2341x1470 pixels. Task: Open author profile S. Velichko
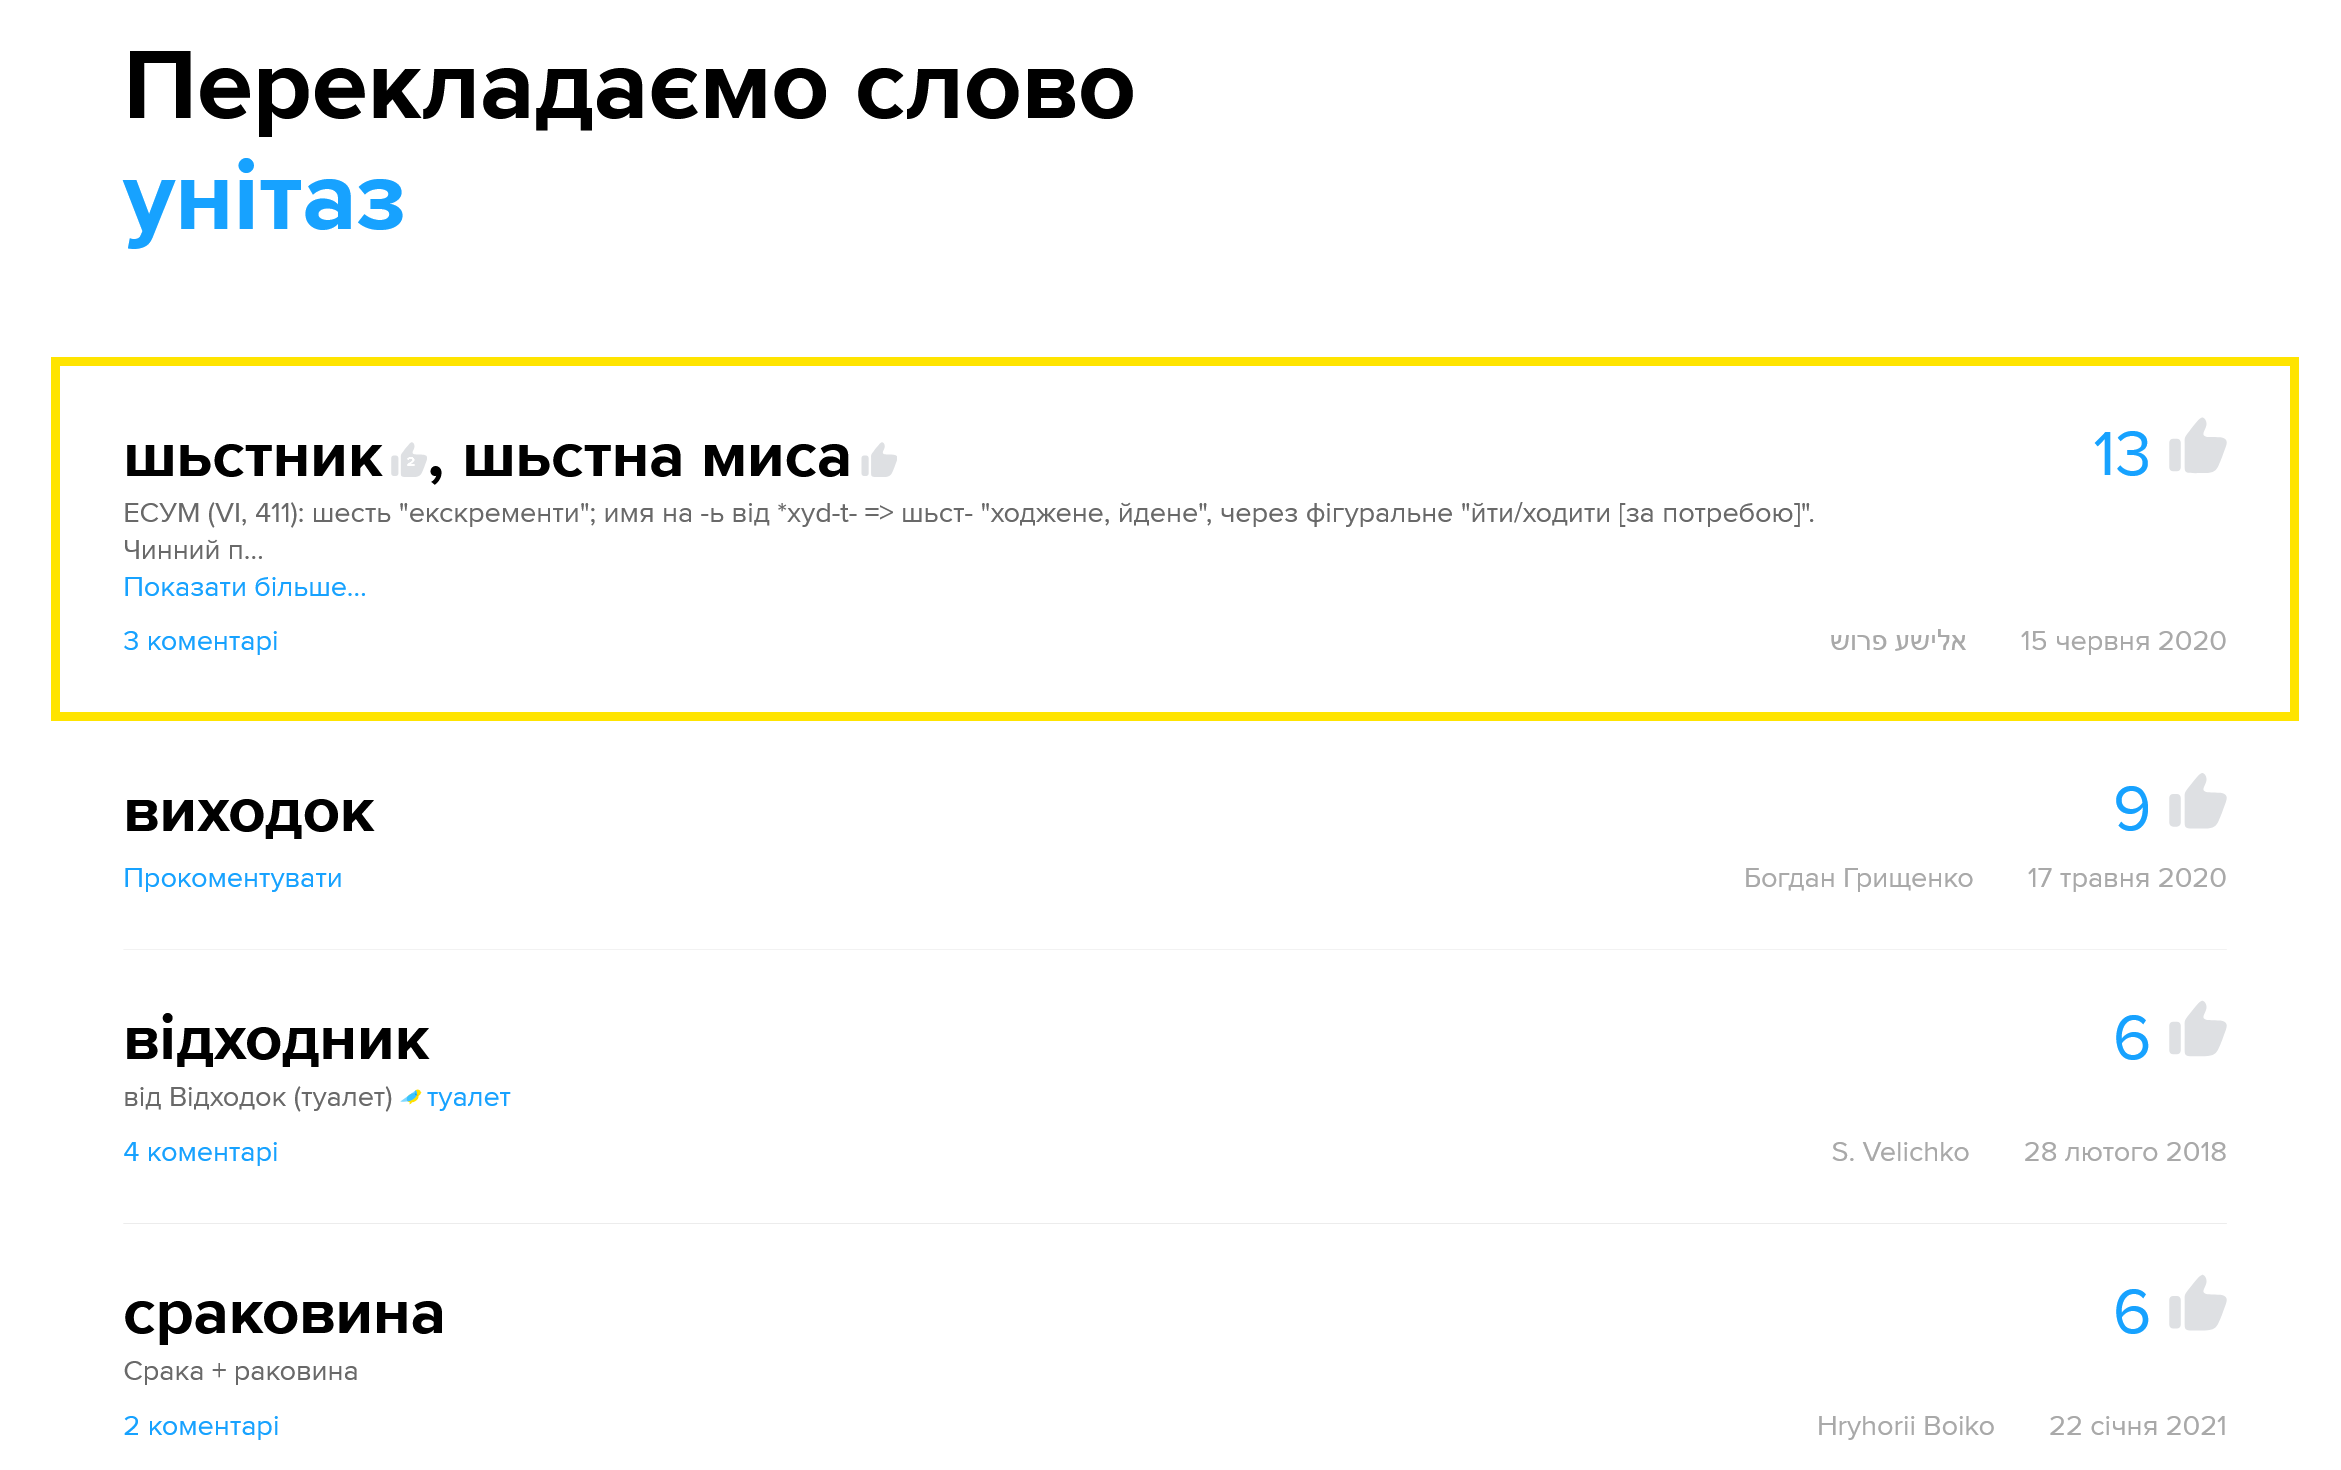pos(1899,1152)
